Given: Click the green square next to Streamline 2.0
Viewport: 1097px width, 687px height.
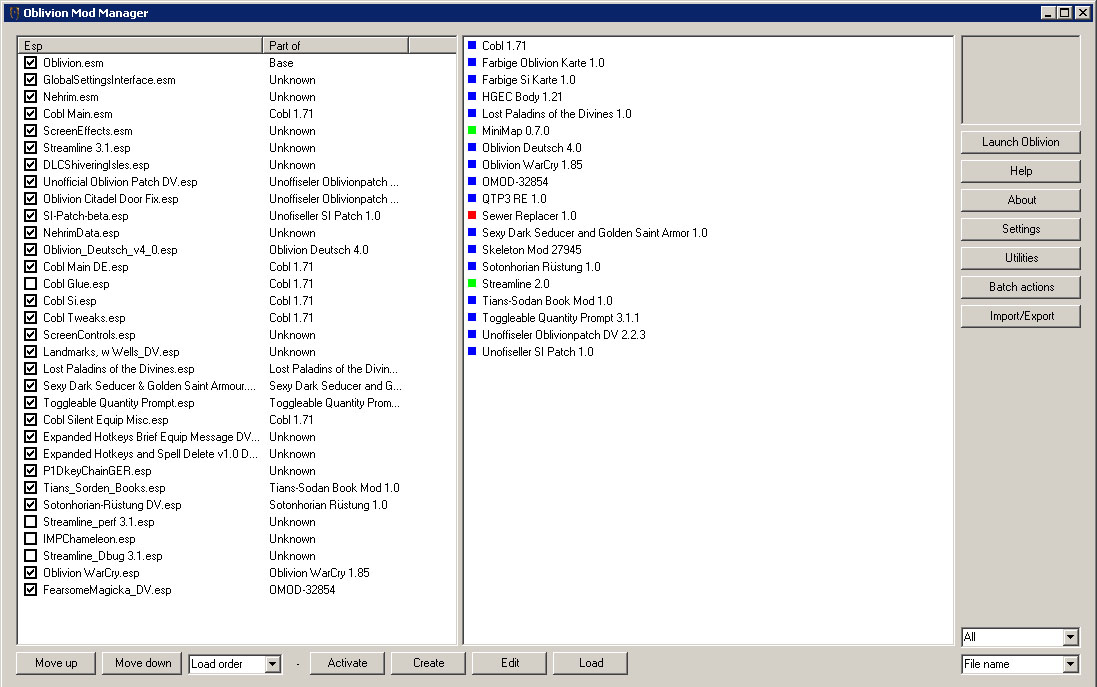Looking at the screenshot, I should click(472, 284).
